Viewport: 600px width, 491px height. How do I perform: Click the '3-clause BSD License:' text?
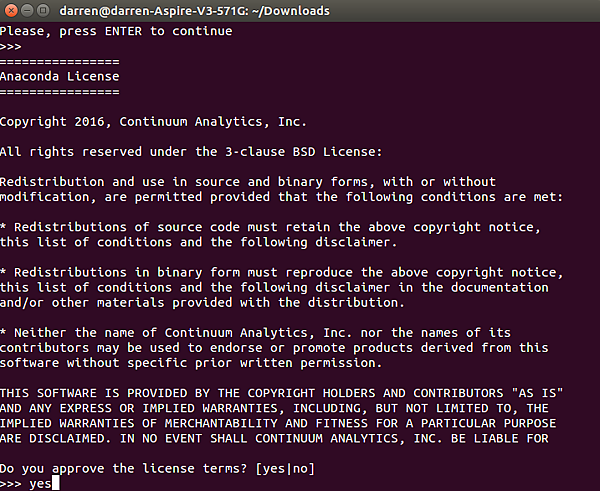point(303,152)
